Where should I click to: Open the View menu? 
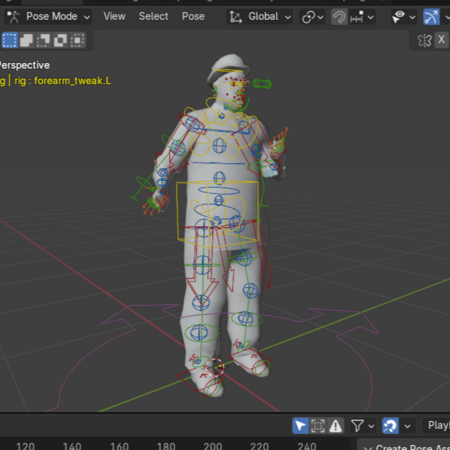point(114,16)
